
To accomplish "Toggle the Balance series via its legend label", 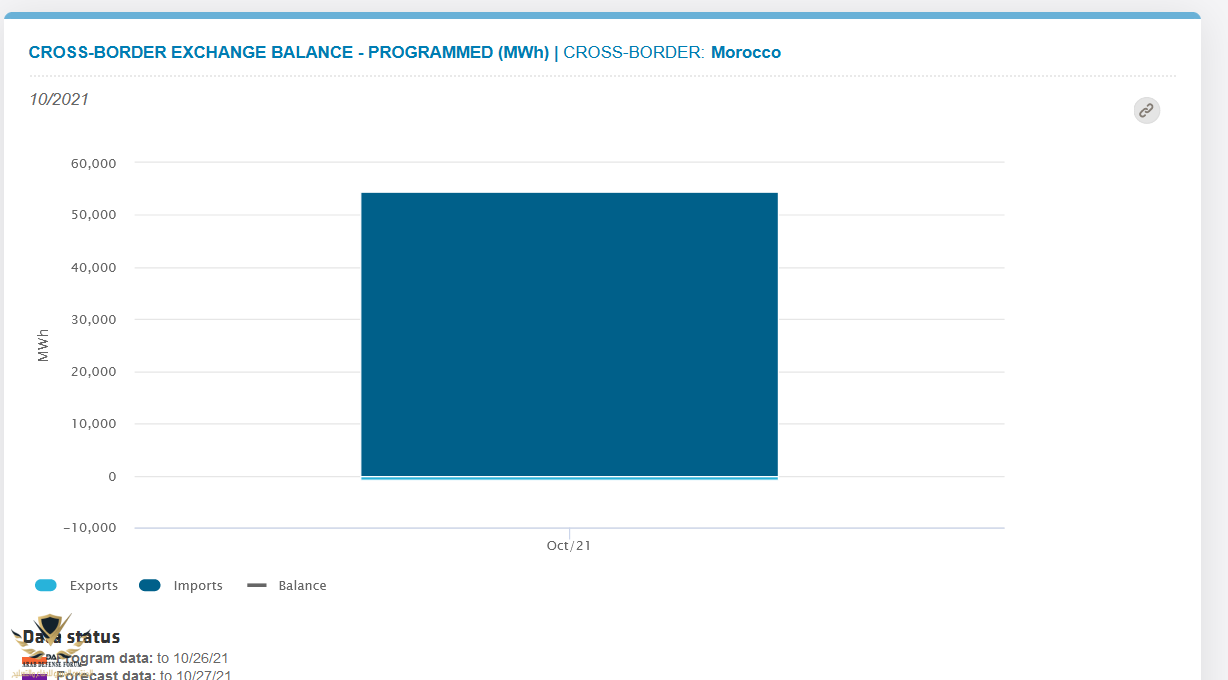I will 302,586.
